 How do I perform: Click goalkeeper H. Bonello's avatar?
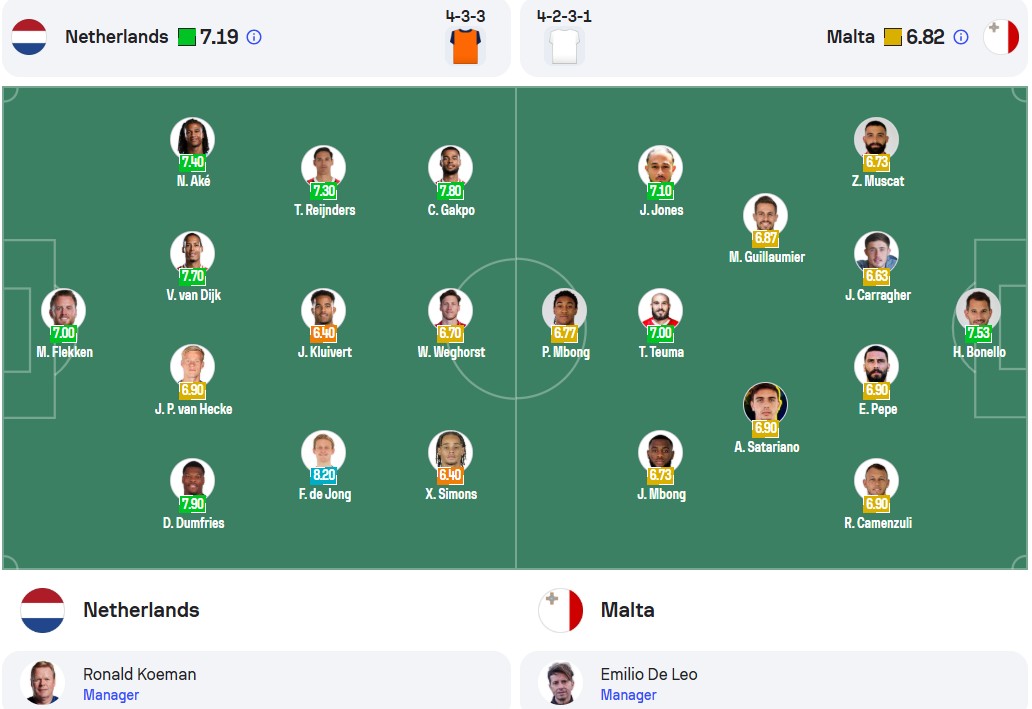978,310
